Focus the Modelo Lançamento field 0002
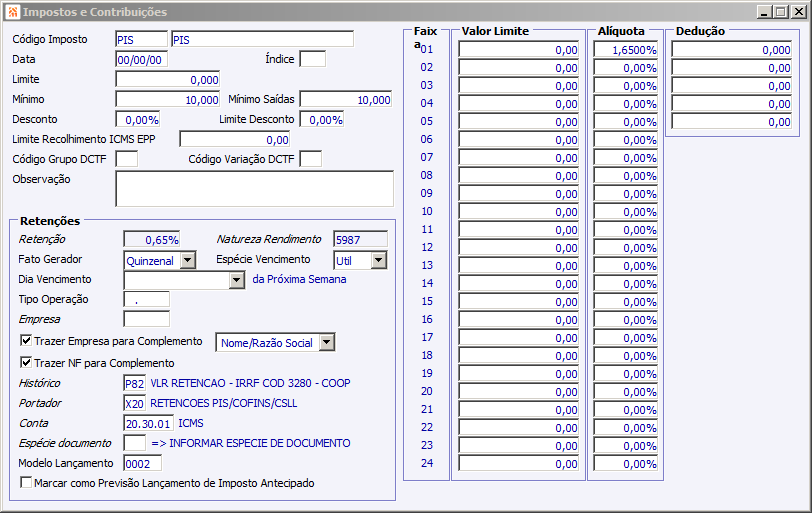This screenshot has height=513, width=812. click(x=142, y=463)
